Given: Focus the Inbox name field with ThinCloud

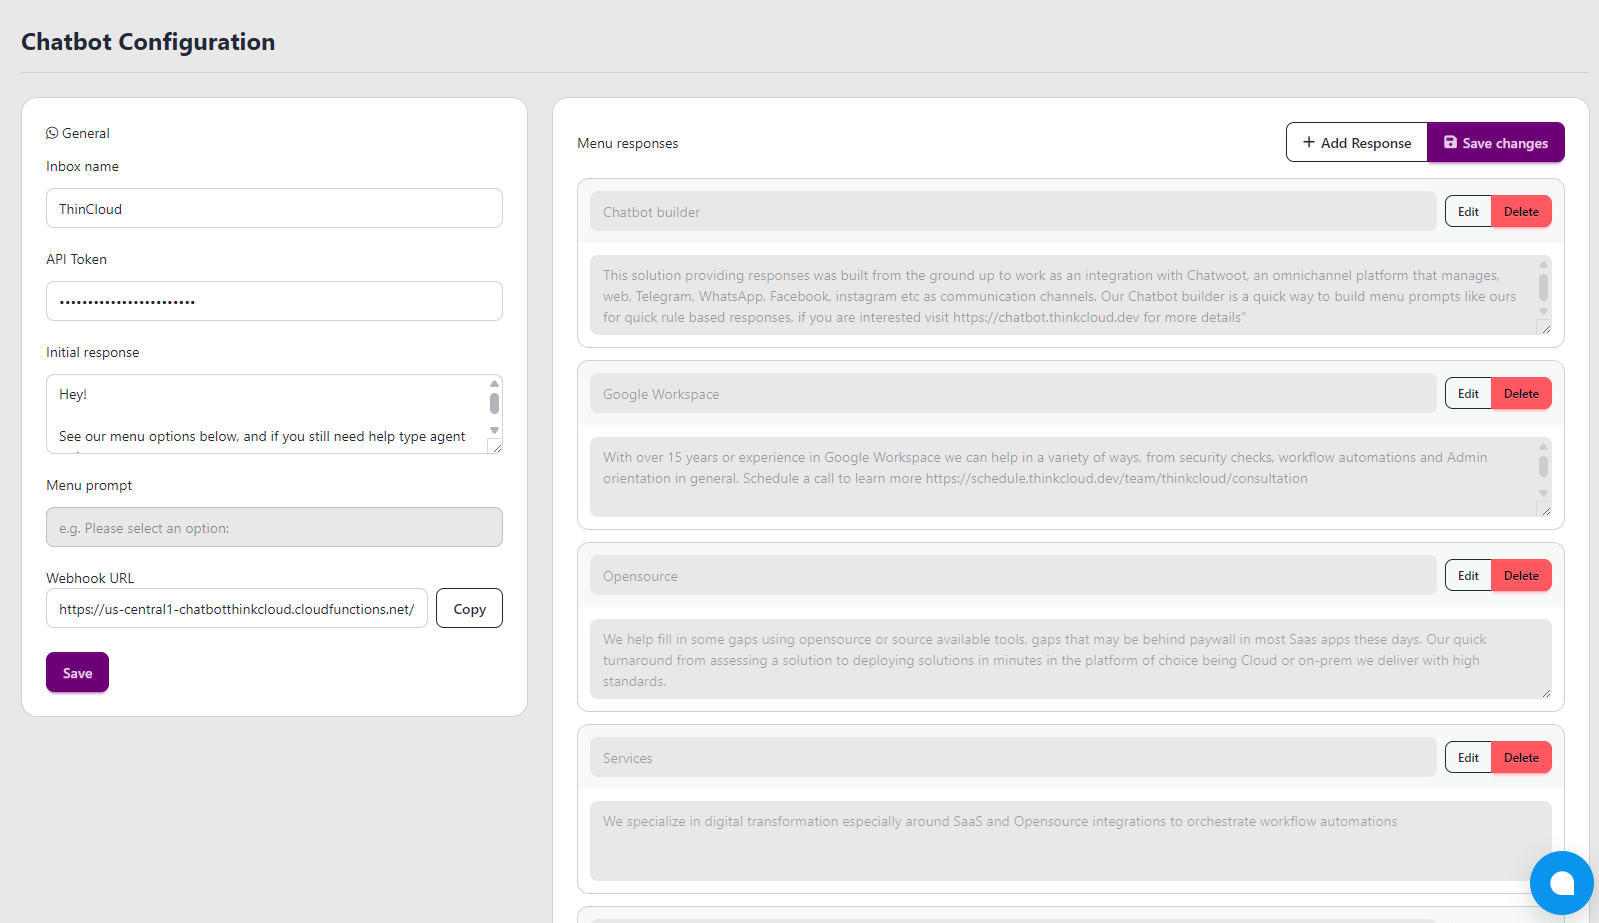Looking at the screenshot, I should pos(274,208).
